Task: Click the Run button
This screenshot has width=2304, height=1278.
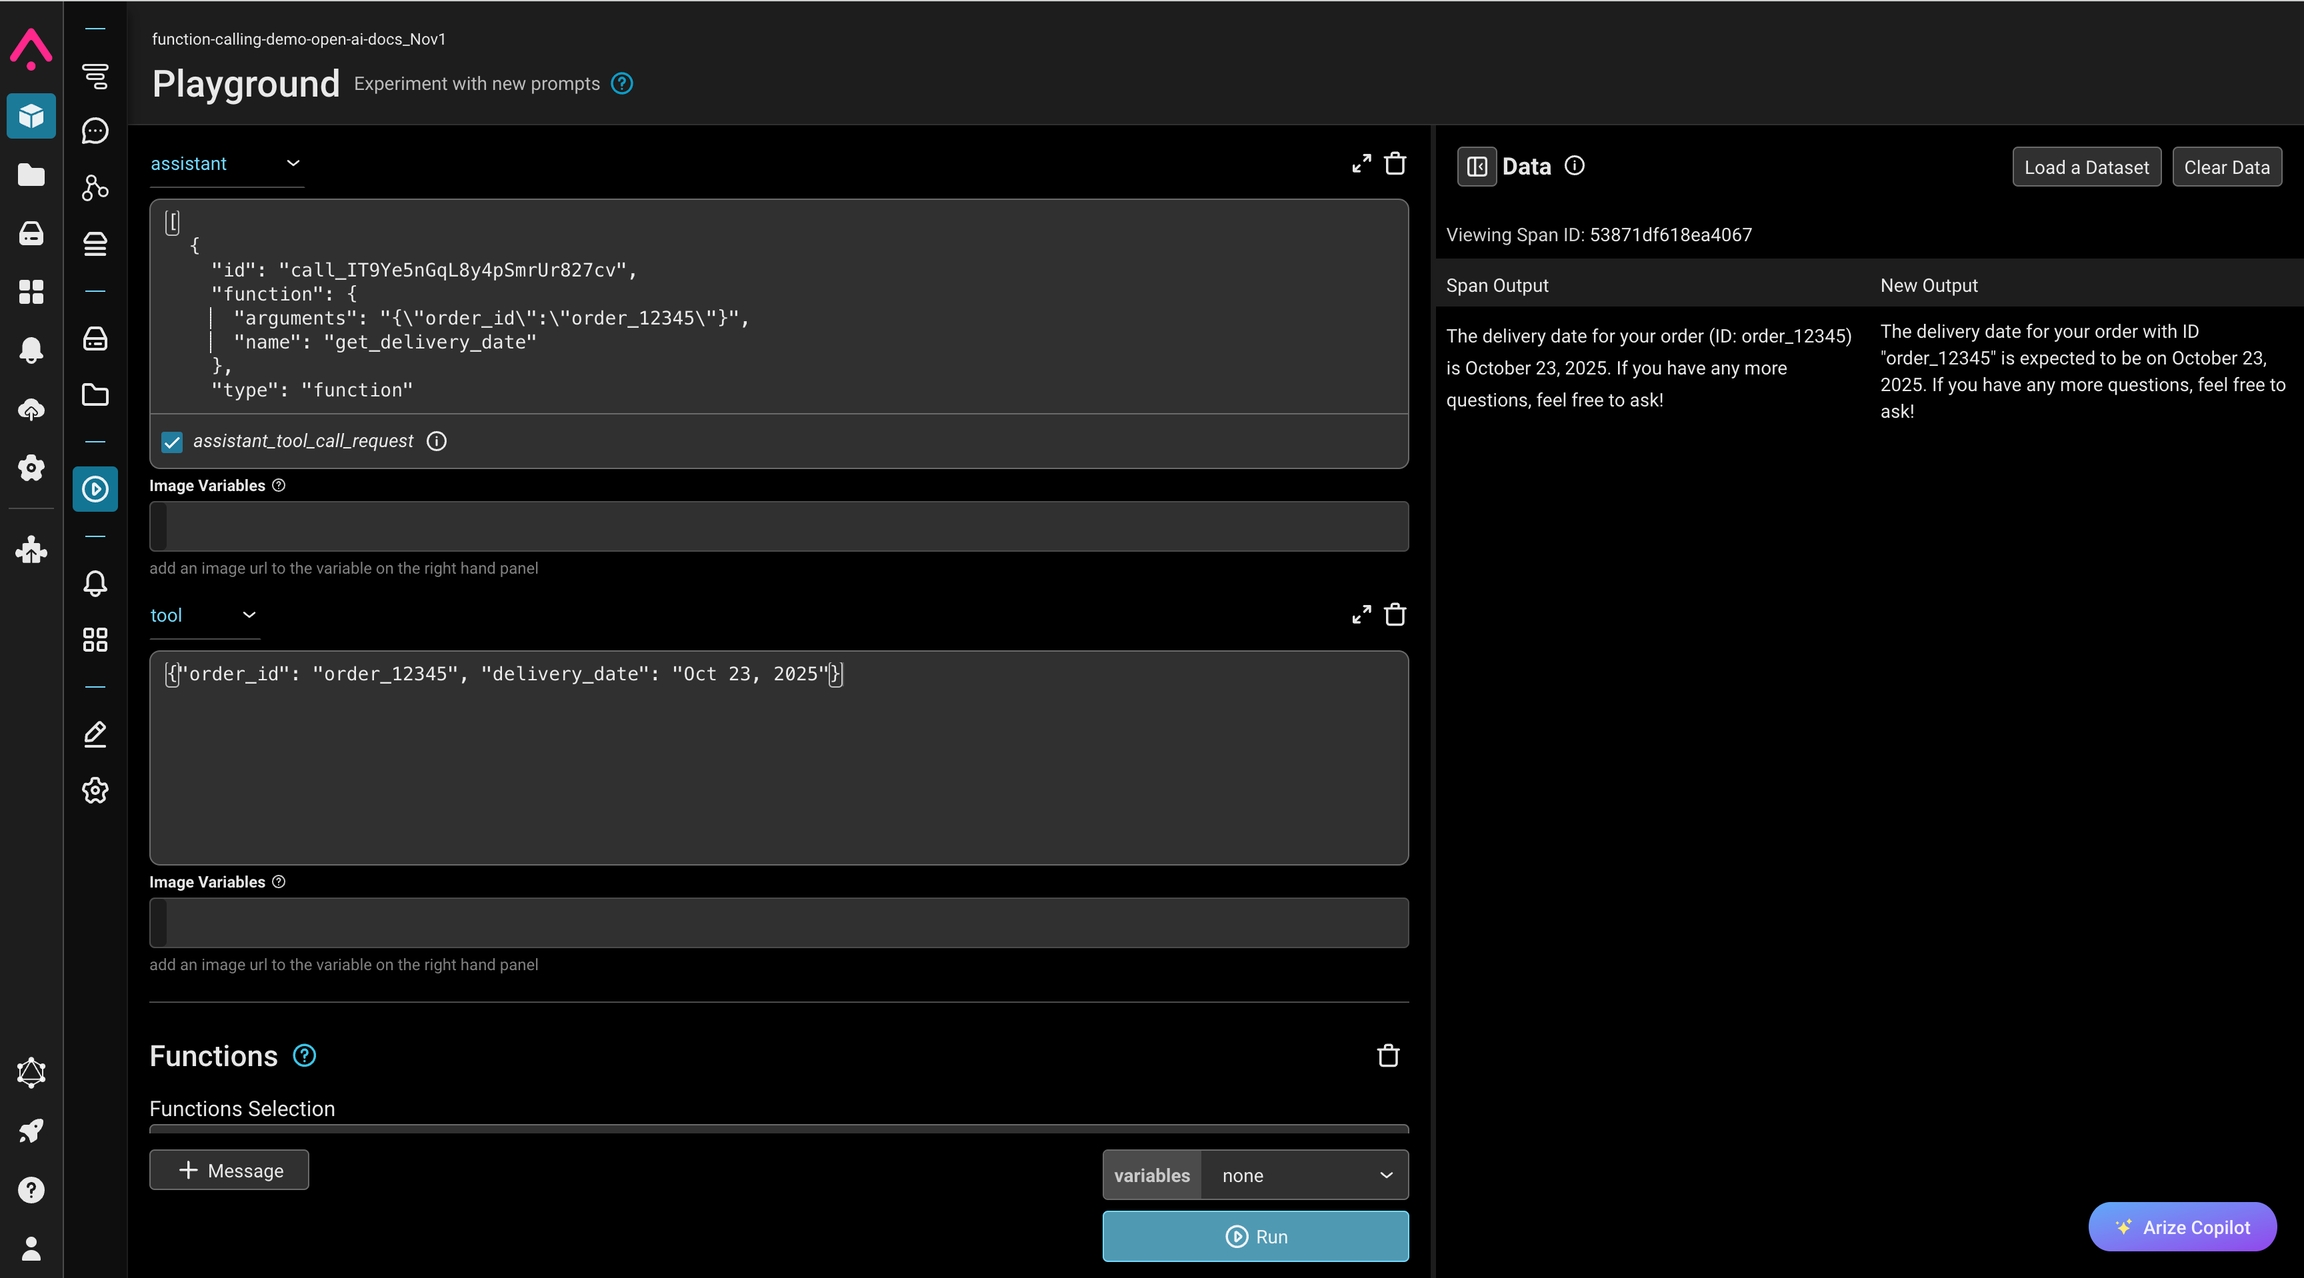Action: (1255, 1237)
